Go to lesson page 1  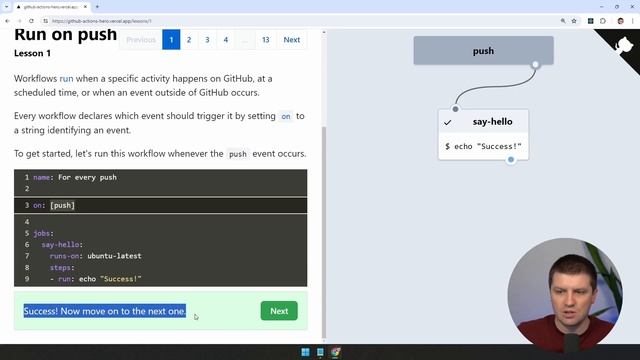[171, 40]
